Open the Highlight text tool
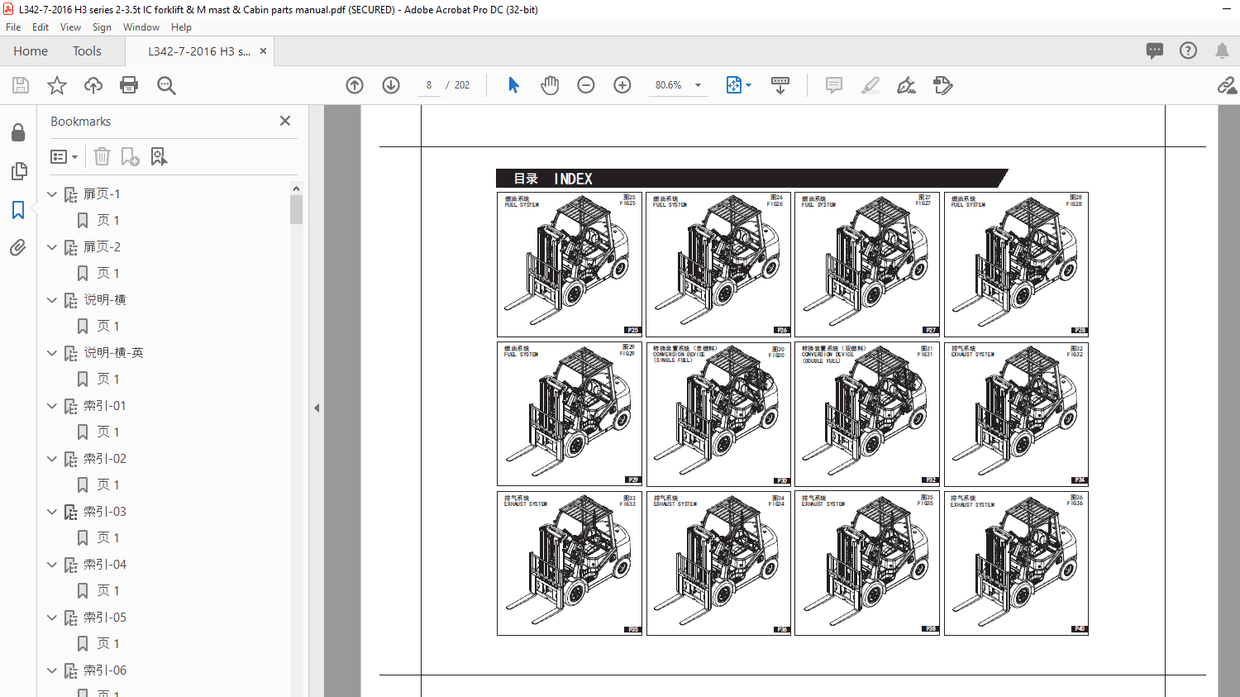The image size is (1240, 697). [x=869, y=85]
